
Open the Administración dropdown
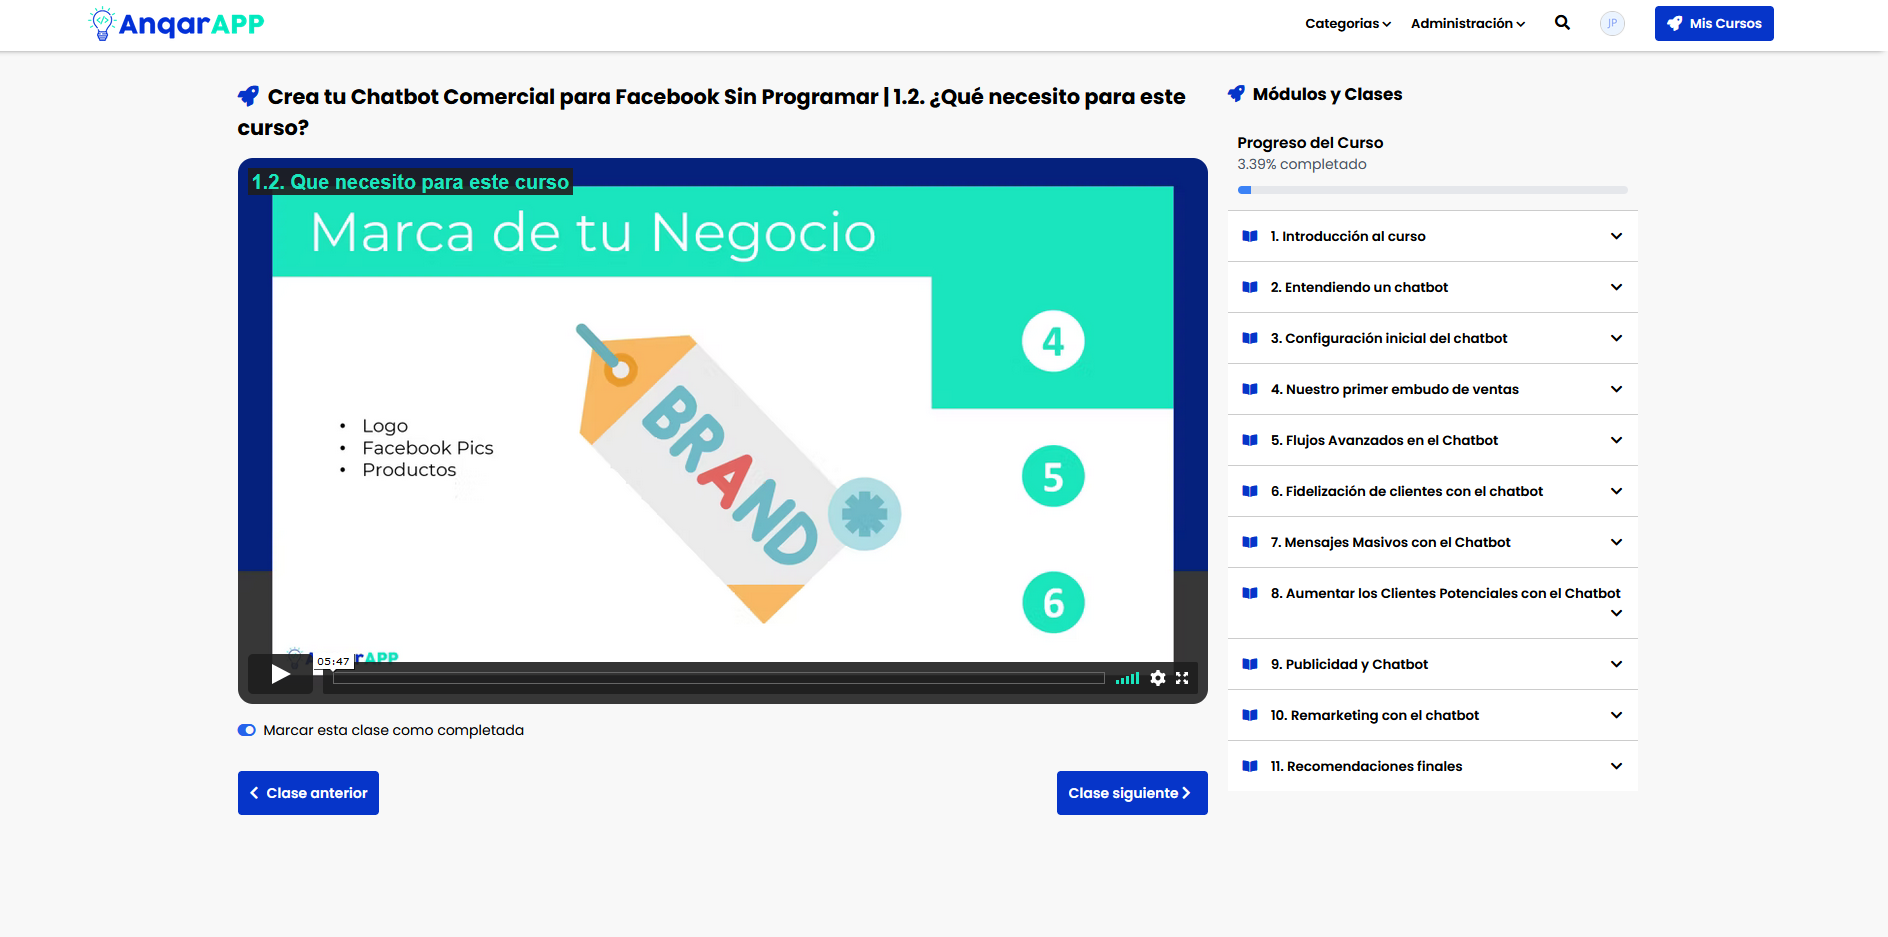1466,23
